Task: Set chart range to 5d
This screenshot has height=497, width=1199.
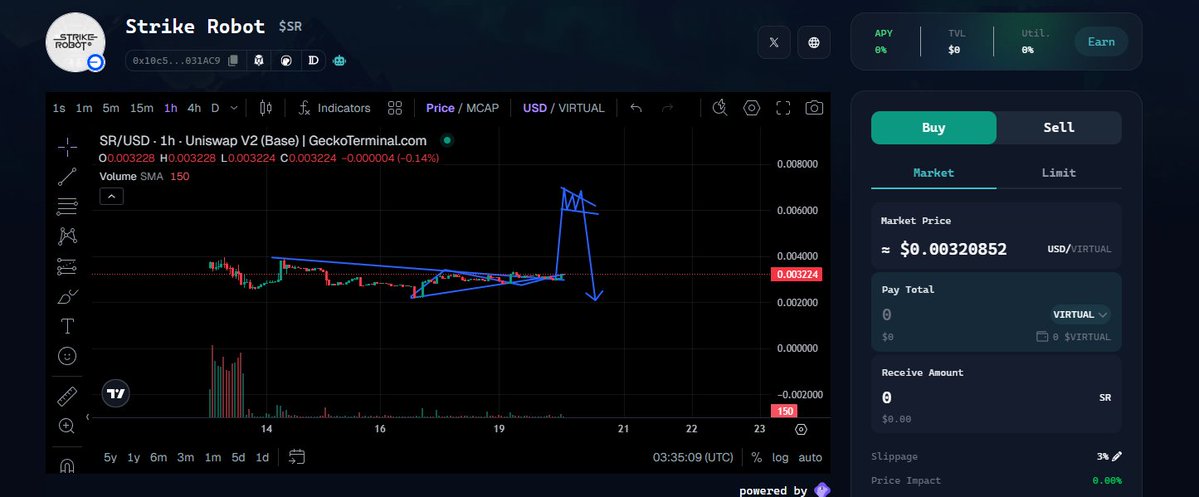Action: pos(239,457)
